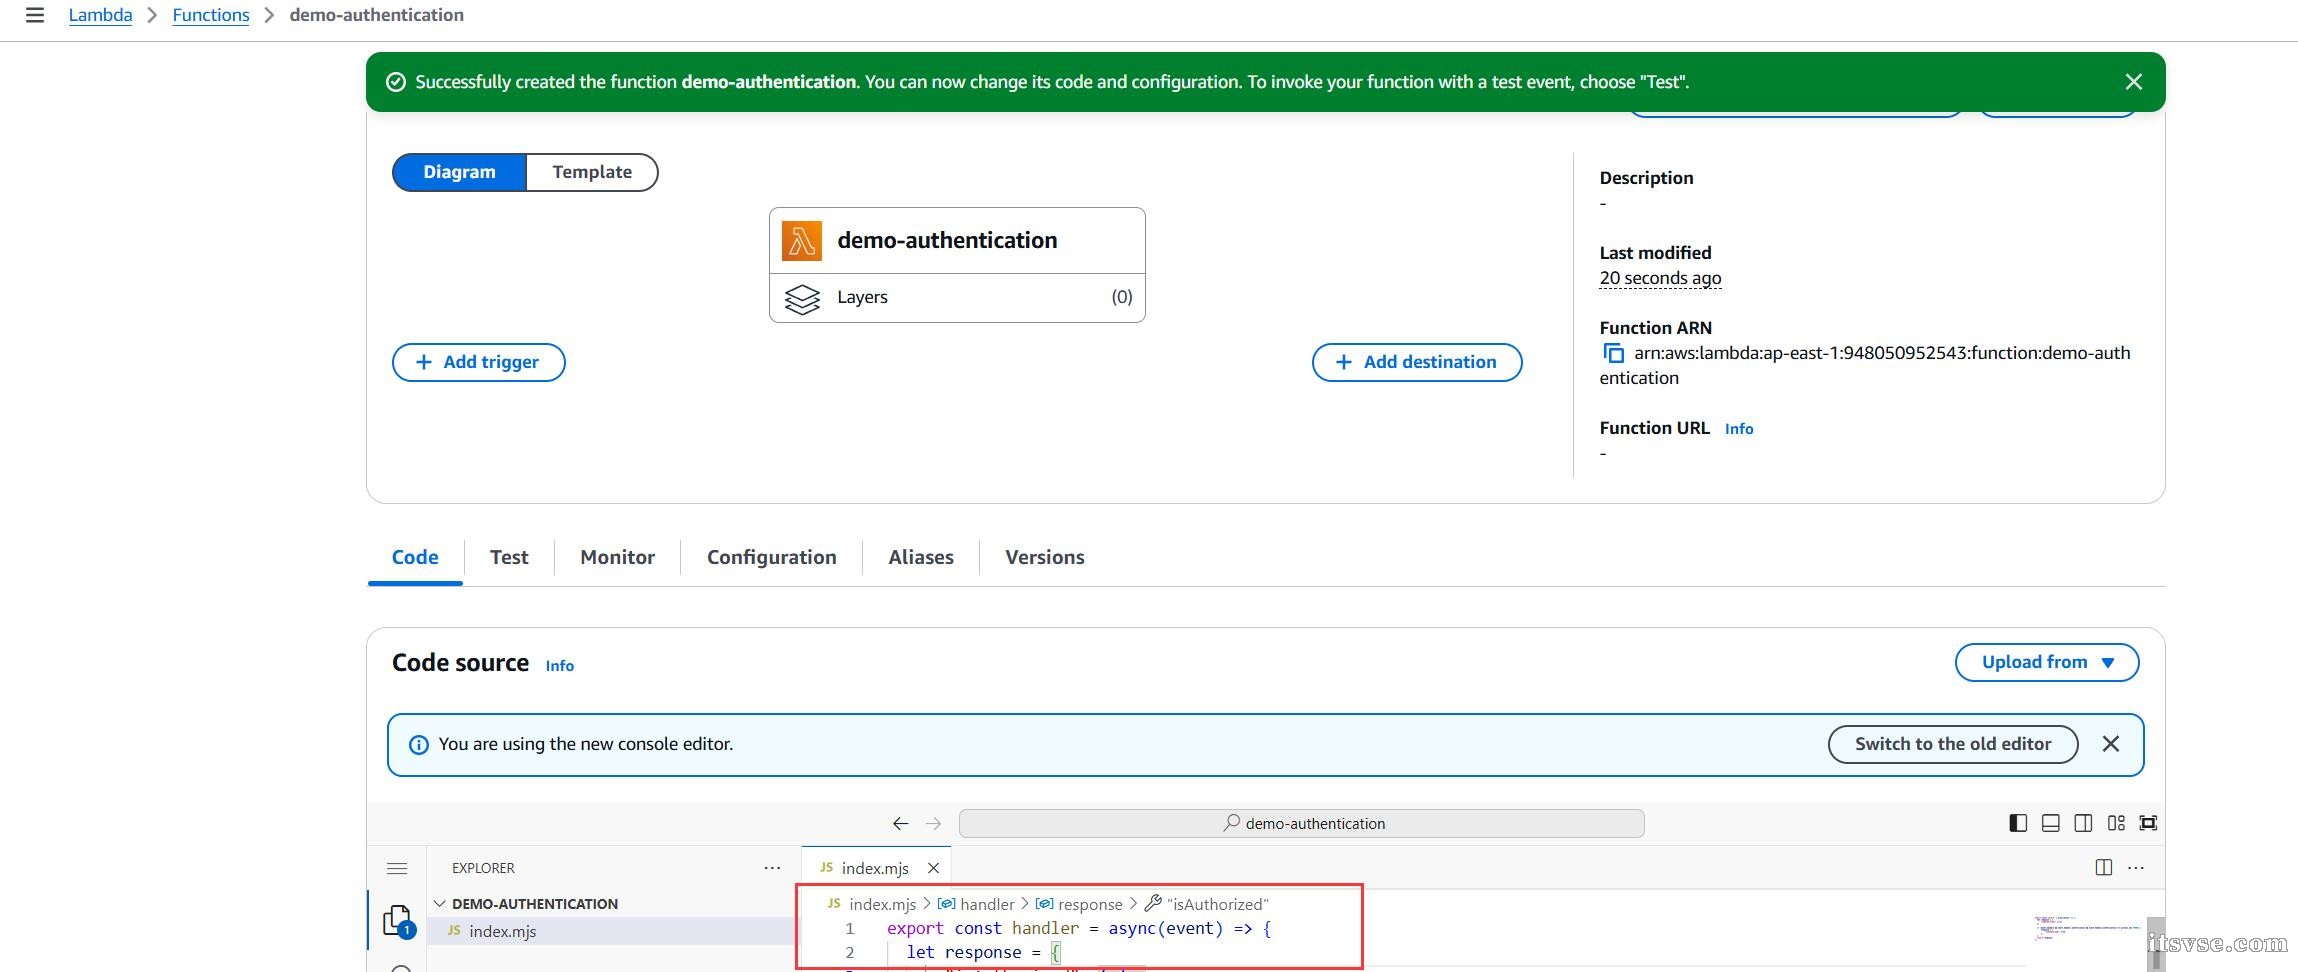Open Function URL Info link
Image resolution: width=2298 pixels, height=972 pixels.
coord(1738,429)
